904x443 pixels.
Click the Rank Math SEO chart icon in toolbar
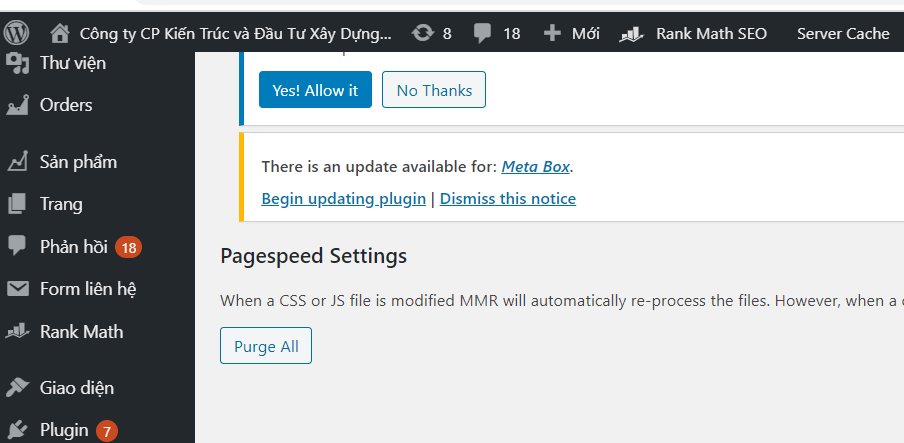(x=631, y=34)
